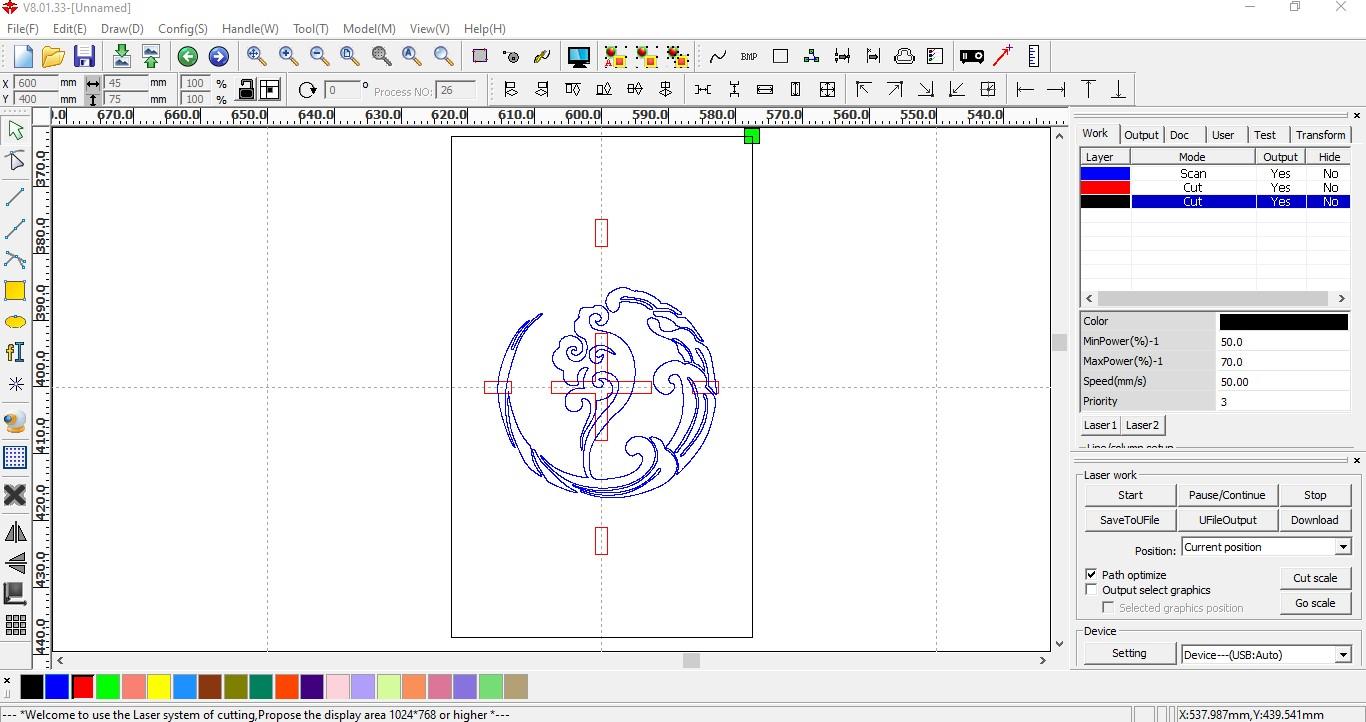The height and width of the screenshot is (722, 1366).
Task: Open the Draw menu
Action: [x=123, y=29]
